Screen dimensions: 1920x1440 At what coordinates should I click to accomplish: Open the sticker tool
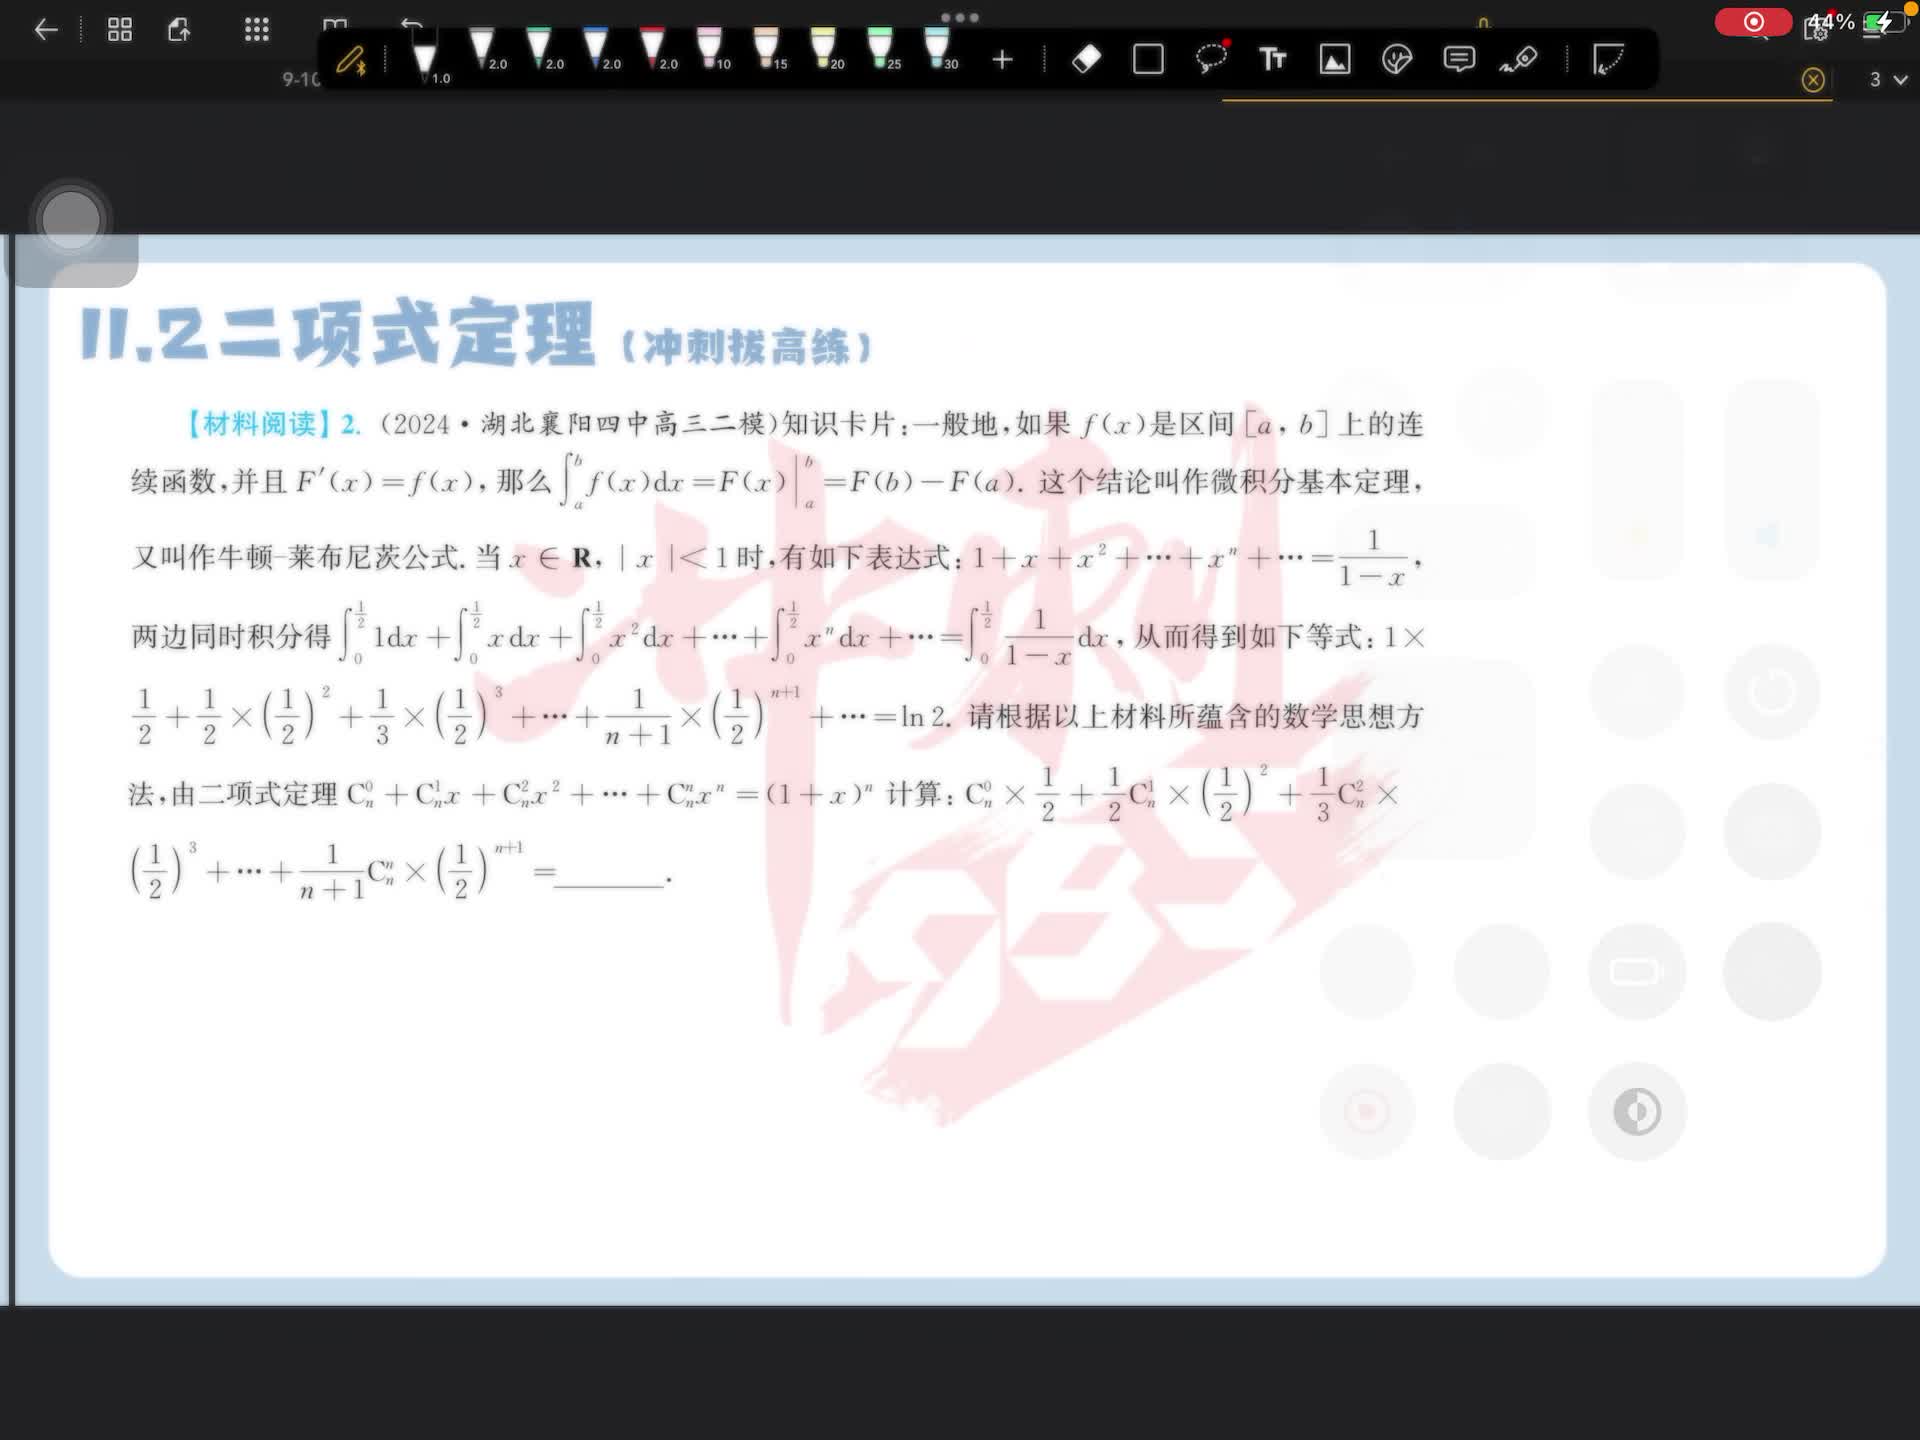(x=1397, y=59)
